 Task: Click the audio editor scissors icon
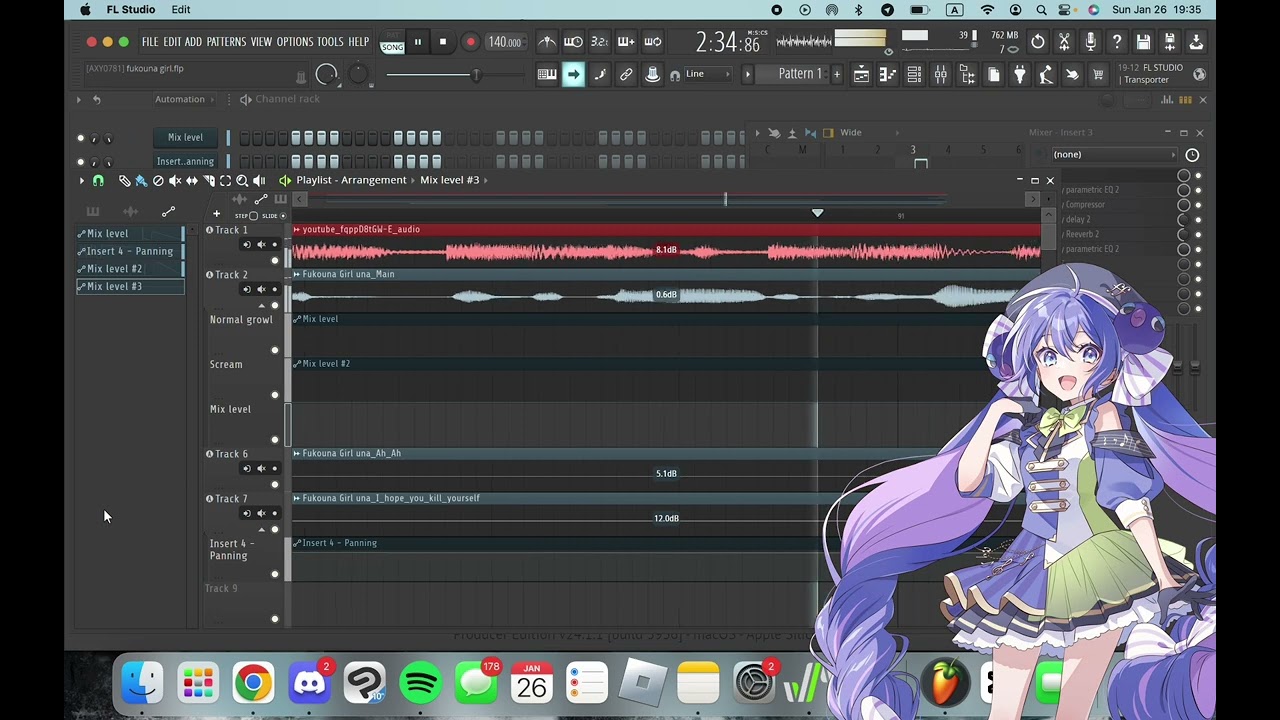pos(1064,42)
